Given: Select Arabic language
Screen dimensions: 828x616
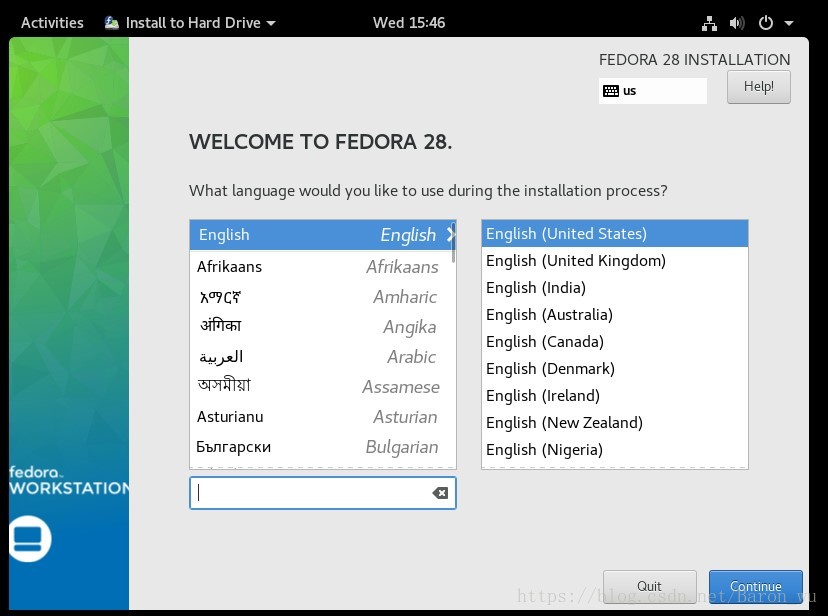Looking at the screenshot, I should pos(321,357).
